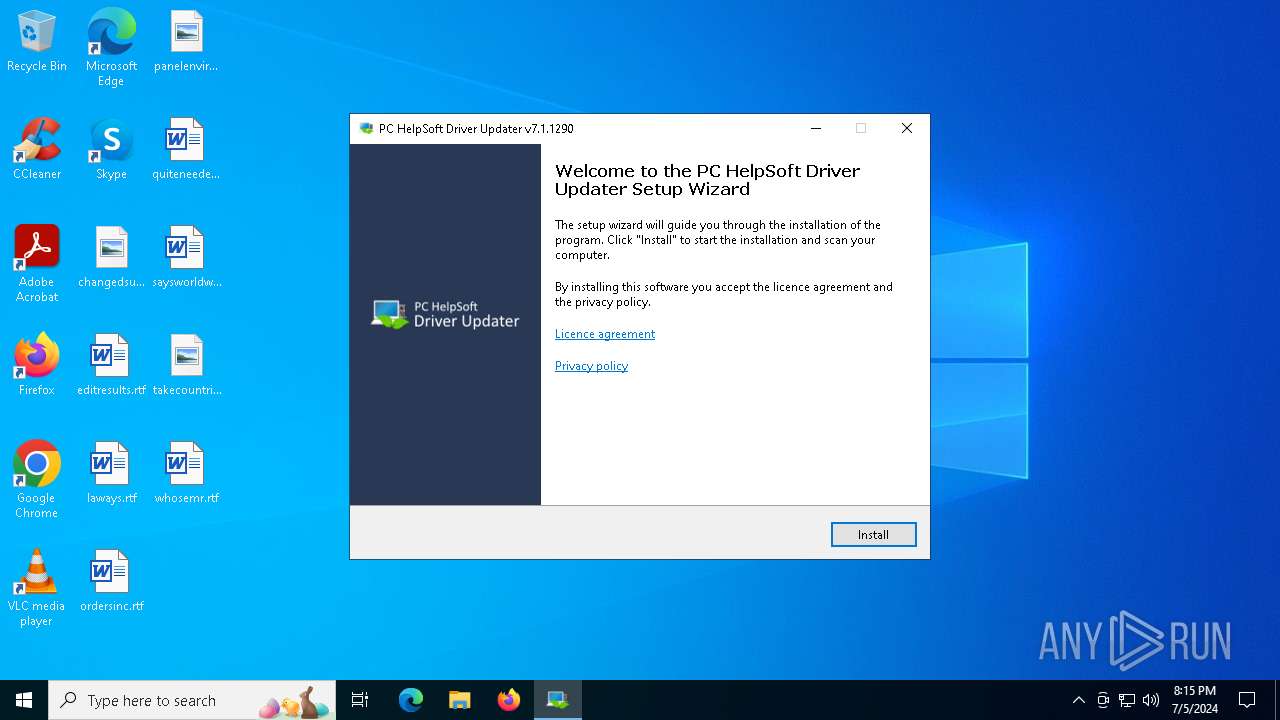
Task: Click the 'Welcome to the PC HelpSoft' heading
Action: point(708,180)
